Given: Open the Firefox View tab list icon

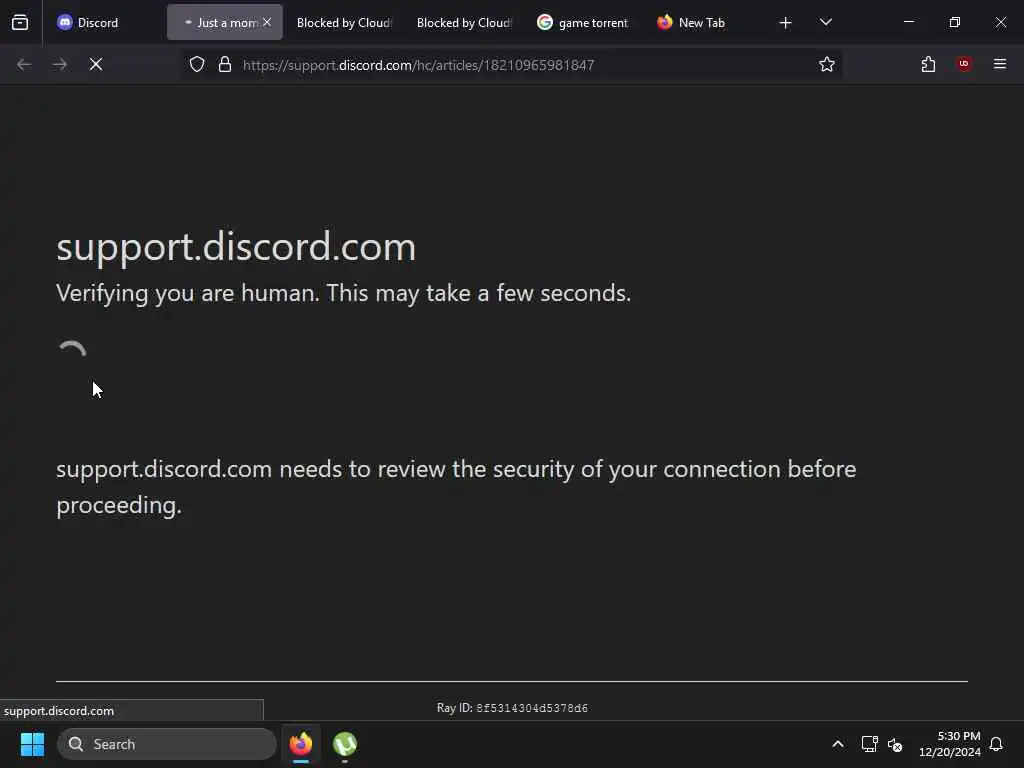Looking at the screenshot, I should coord(20,23).
